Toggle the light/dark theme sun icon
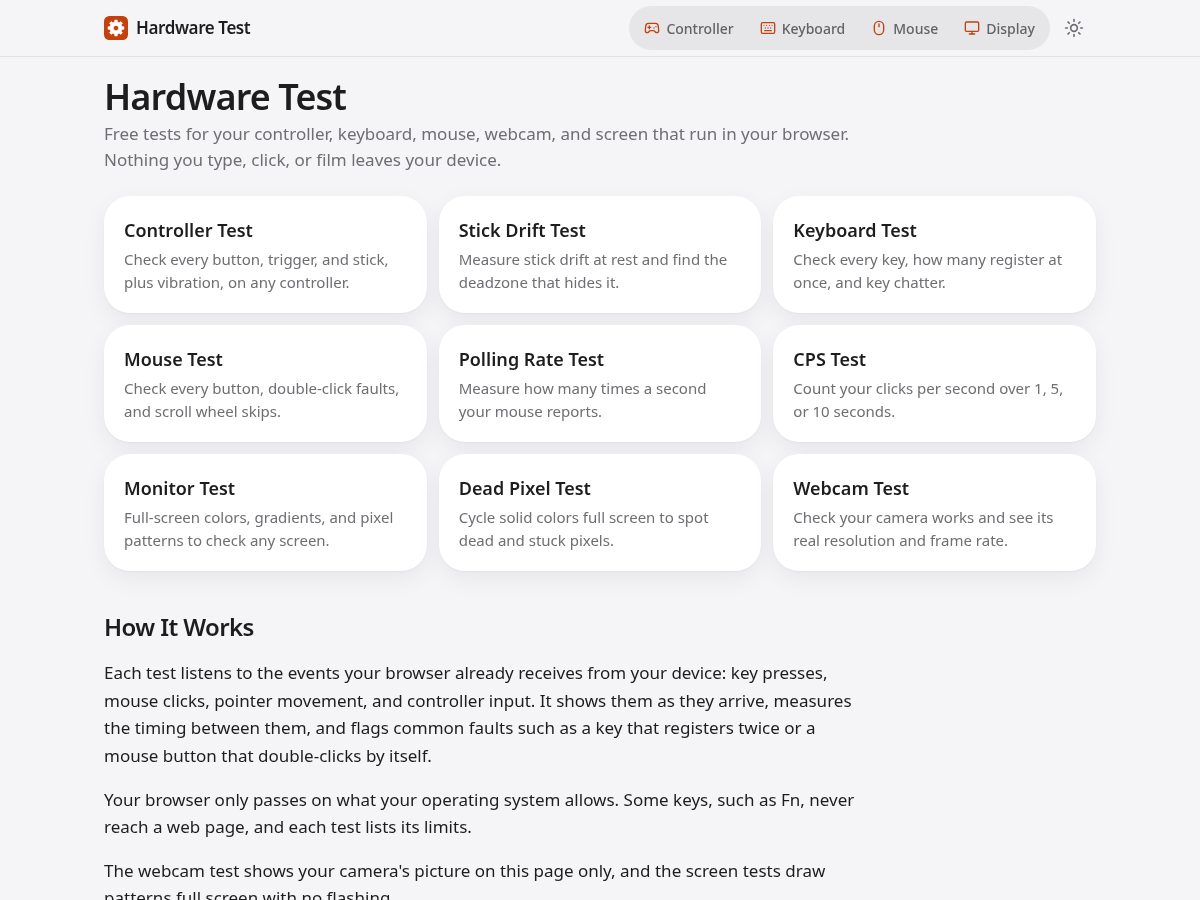Viewport: 1200px width, 900px height. pos(1074,28)
